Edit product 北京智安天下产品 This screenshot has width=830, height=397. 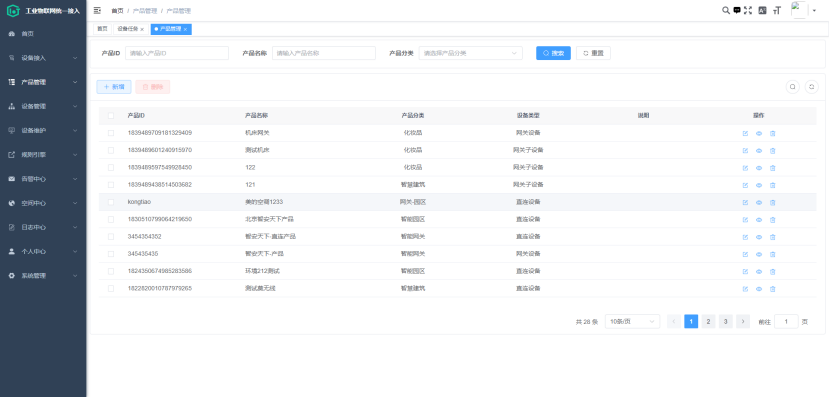point(745,220)
